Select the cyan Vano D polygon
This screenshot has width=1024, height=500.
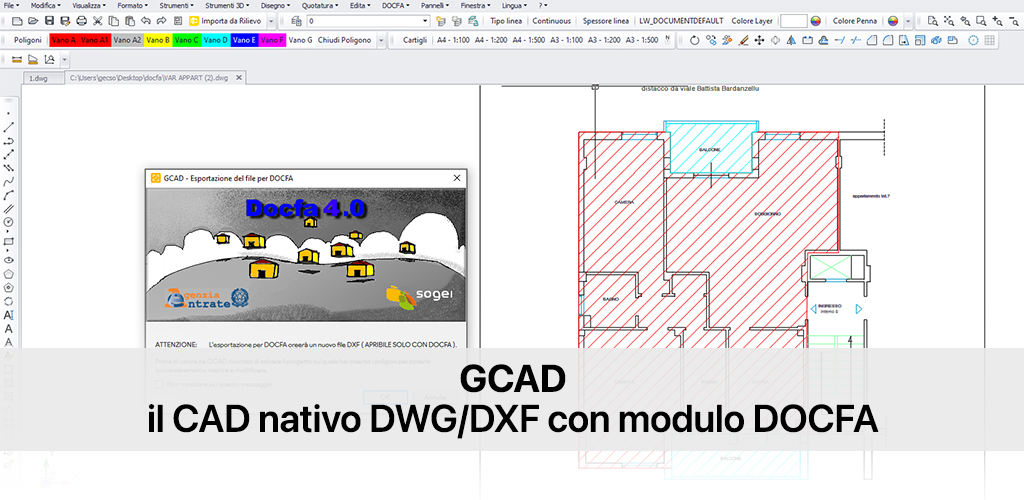point(216,40)
